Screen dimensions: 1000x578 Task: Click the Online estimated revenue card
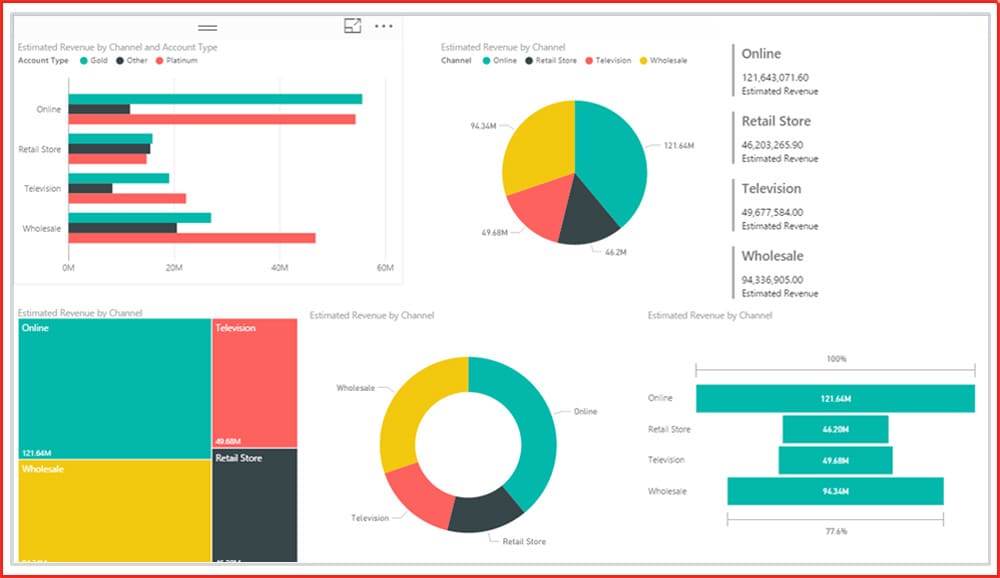(780, 70)
